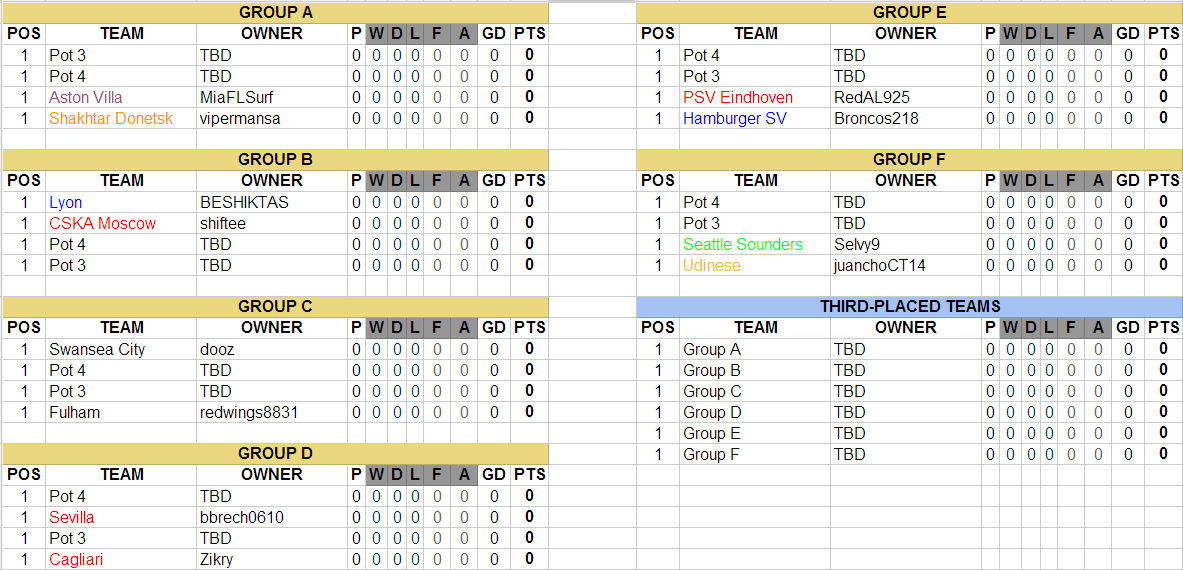Select the Sevilla team name
Image resolution: width=1183 pixels, height=570 pixels.
tap(72, 517)
